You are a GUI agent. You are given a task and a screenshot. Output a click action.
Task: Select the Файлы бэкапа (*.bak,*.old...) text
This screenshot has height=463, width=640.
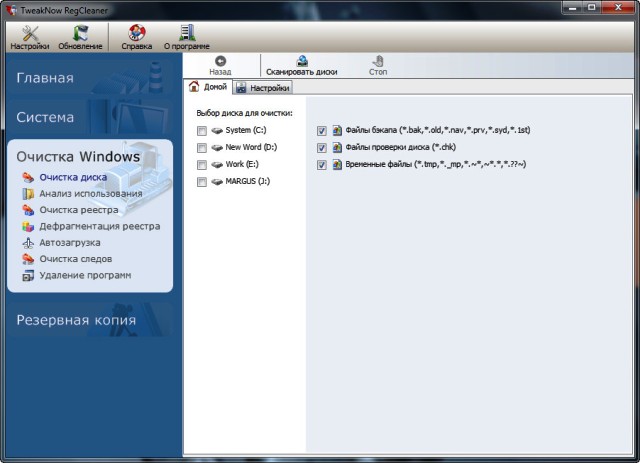click(438, 130)
